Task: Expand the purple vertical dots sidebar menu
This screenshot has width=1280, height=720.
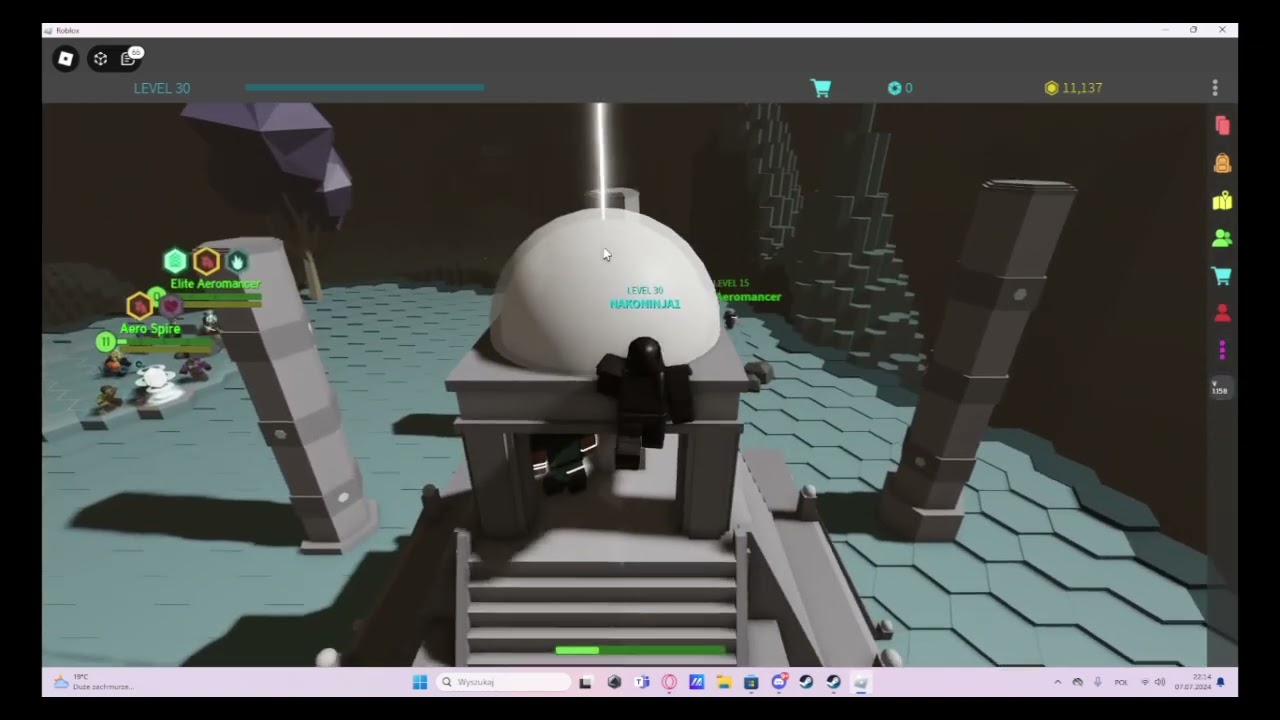Action: [1222, 350]
